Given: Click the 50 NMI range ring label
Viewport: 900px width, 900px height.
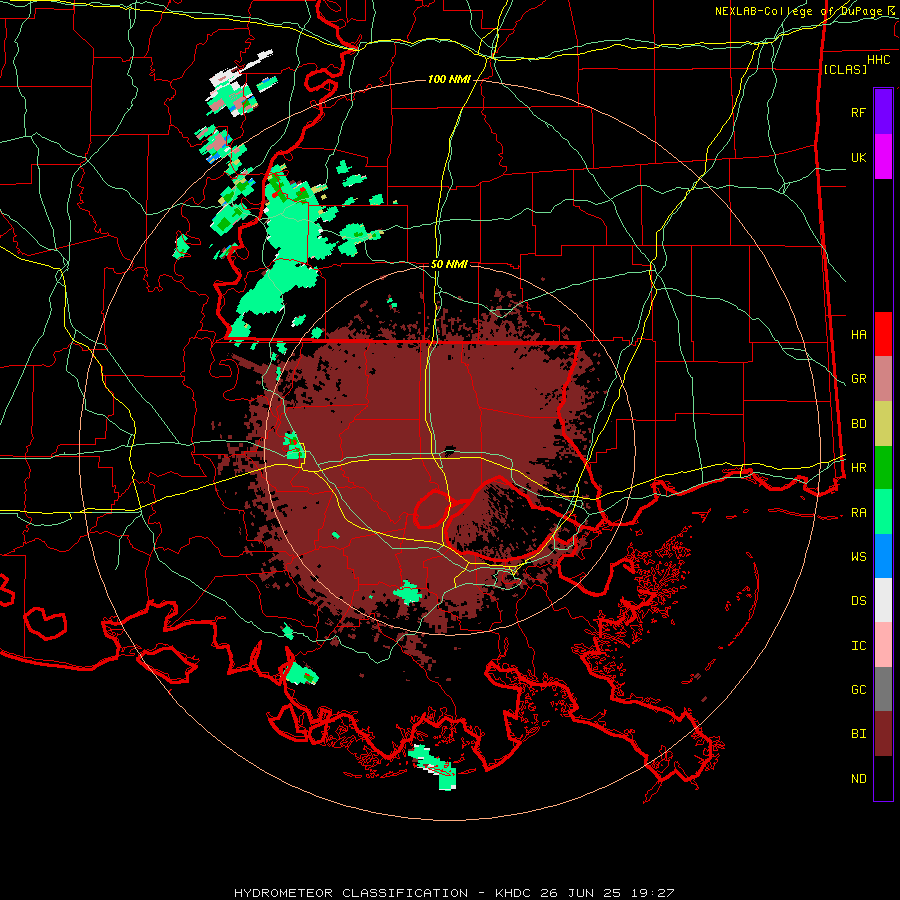Looking at the screenshot, I should 449,264.
